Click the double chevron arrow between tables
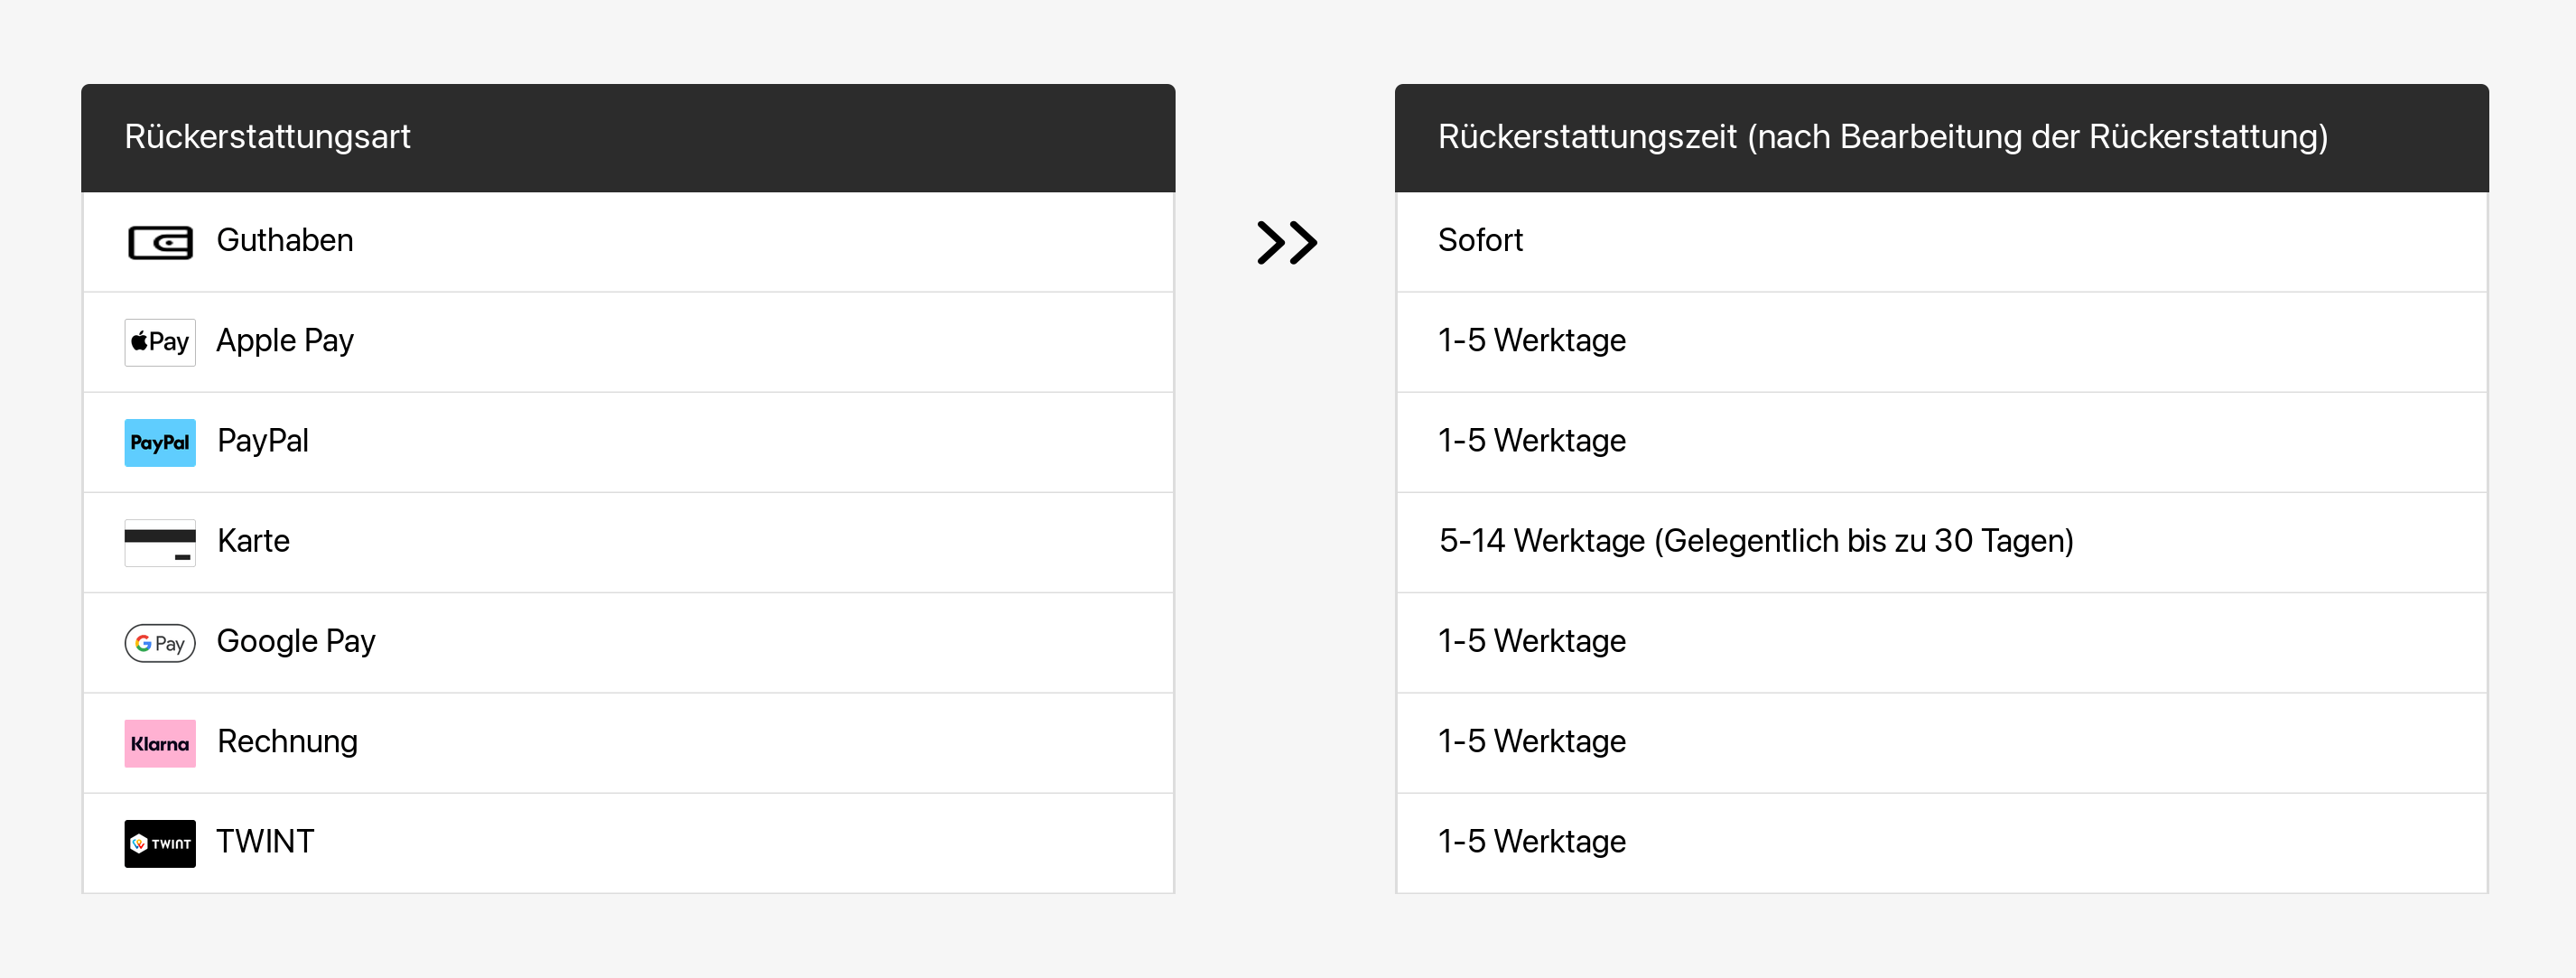2576x978 pixels. pyautogui.click(x=1286, y=242)
